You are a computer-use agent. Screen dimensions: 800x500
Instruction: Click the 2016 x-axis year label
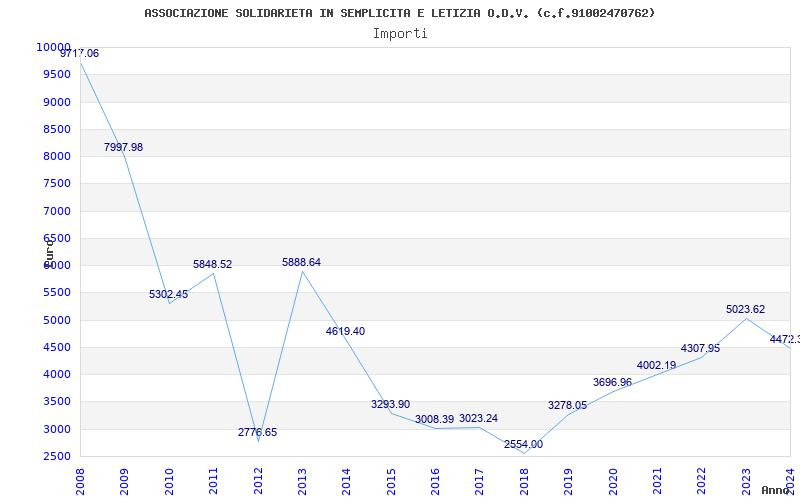coord(435,481)
